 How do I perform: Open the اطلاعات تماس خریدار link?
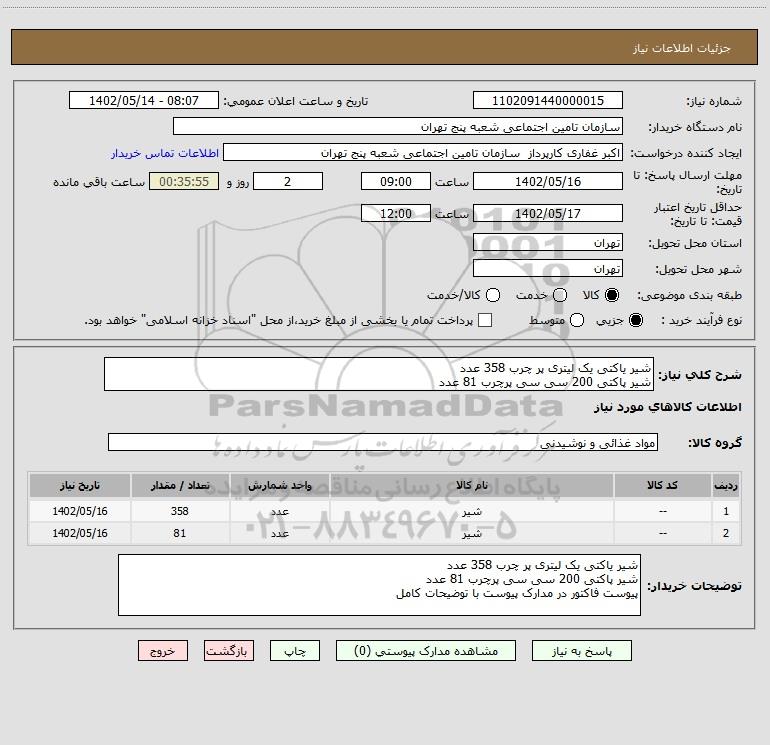tap(165, 153)
